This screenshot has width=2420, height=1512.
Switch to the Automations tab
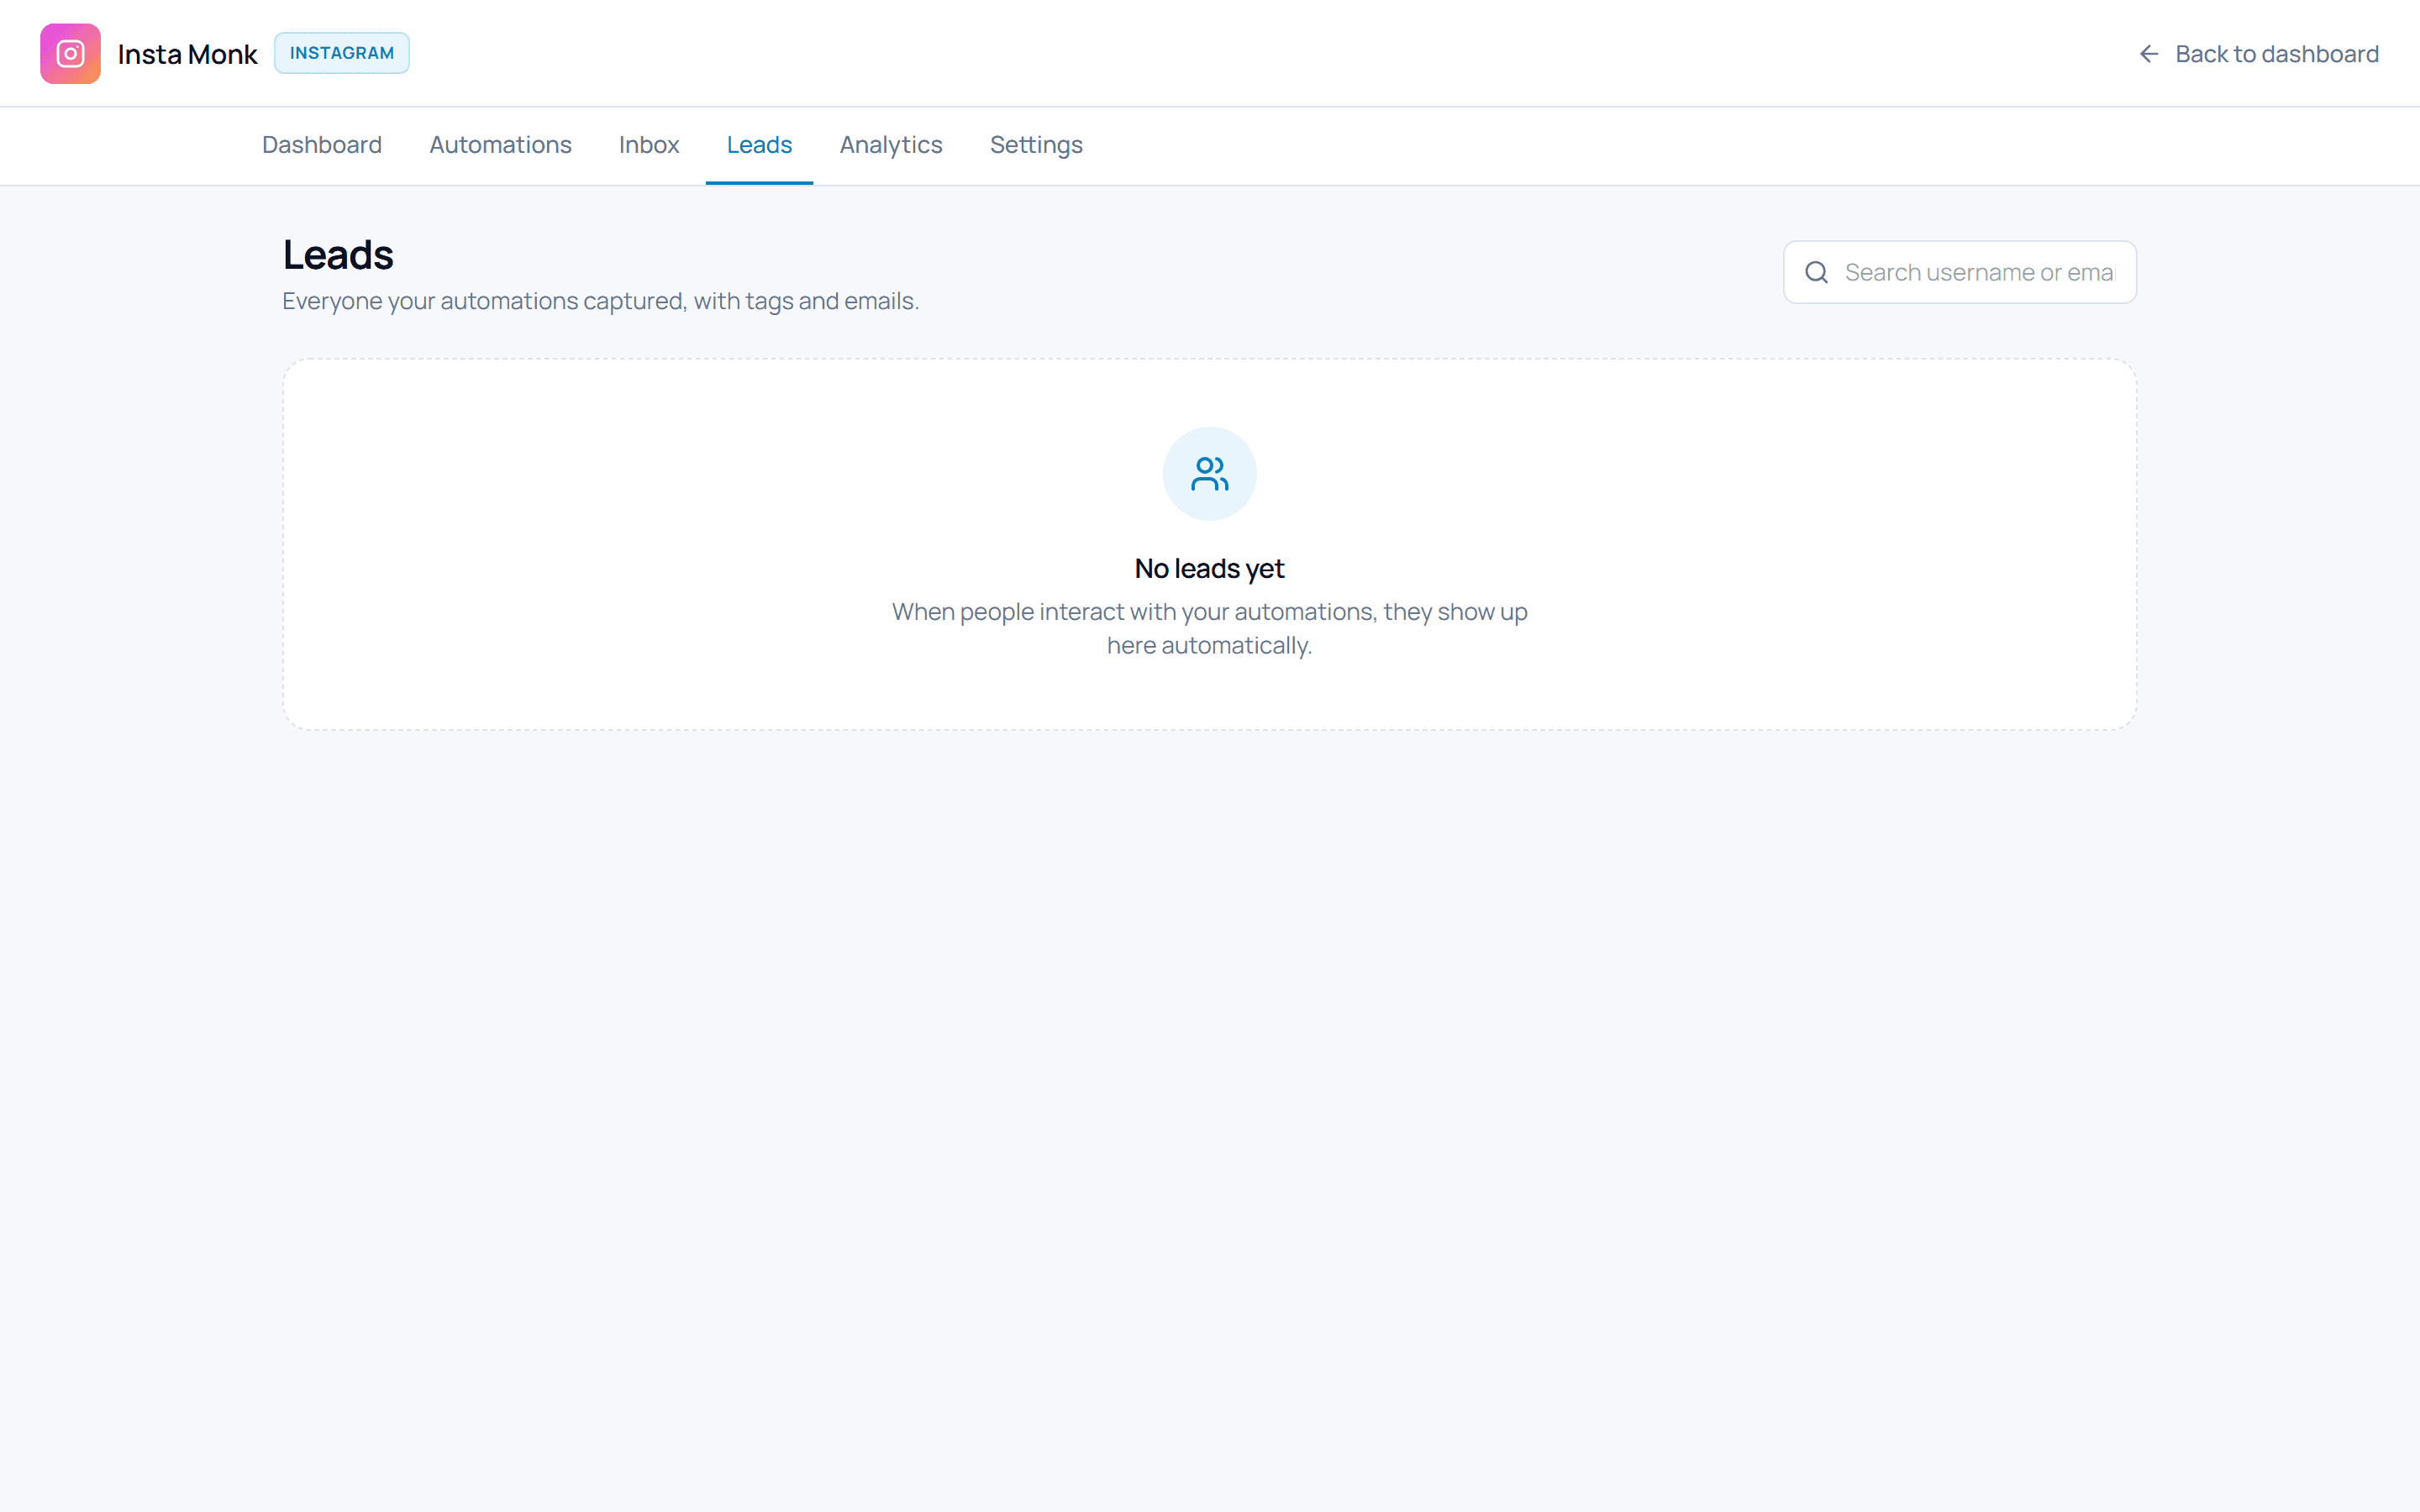[x=500, y=145]
